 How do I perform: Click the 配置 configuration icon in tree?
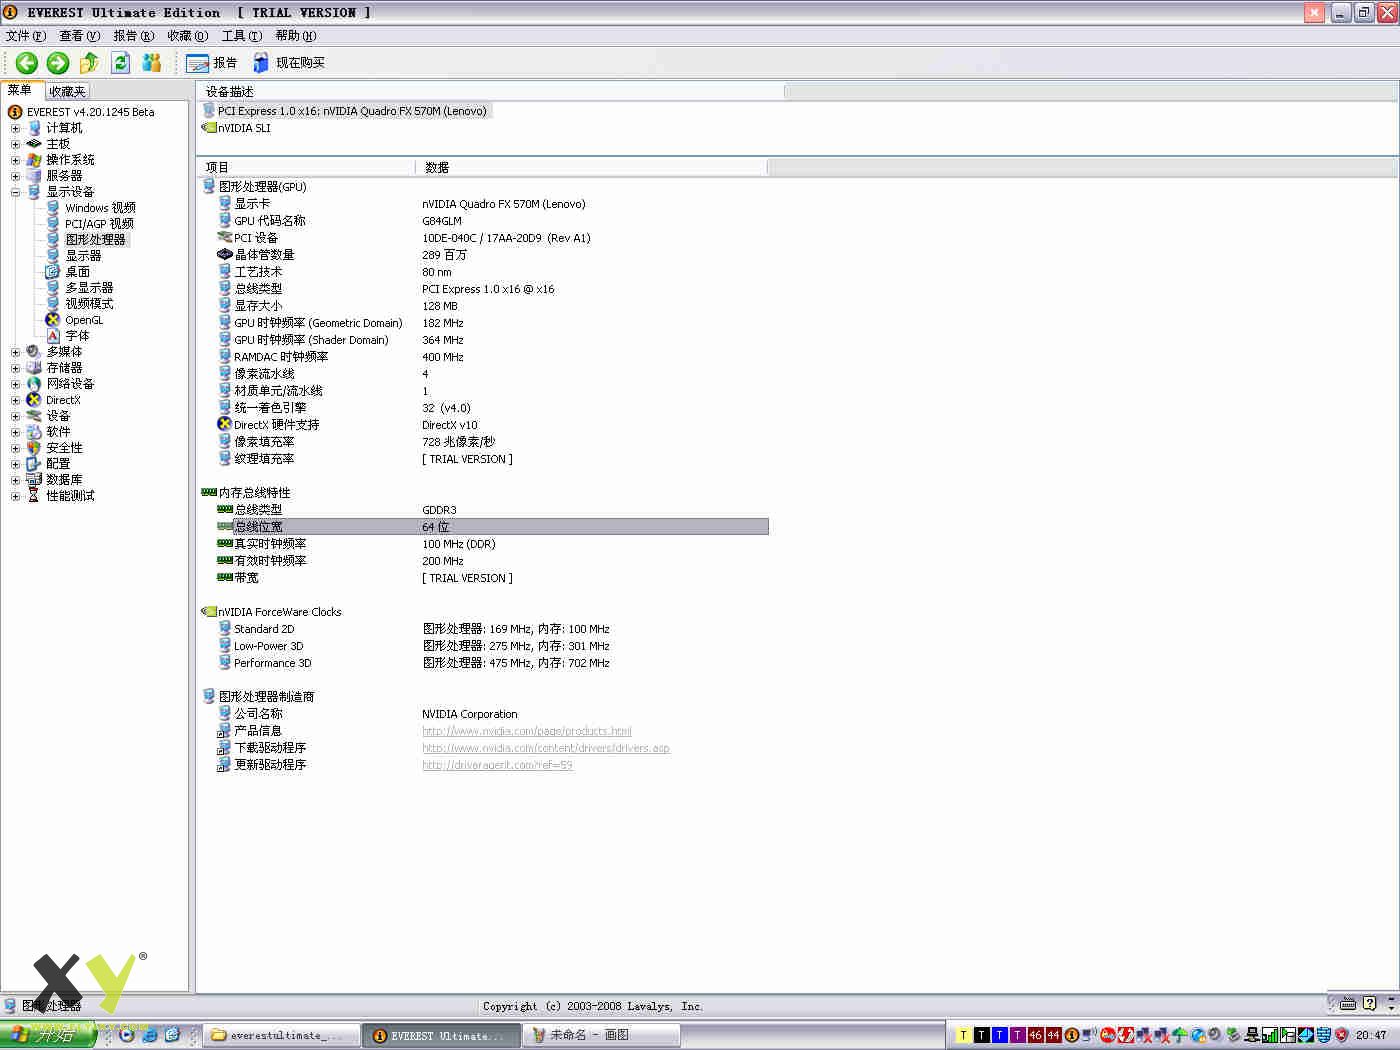click(x=34, y=464)
